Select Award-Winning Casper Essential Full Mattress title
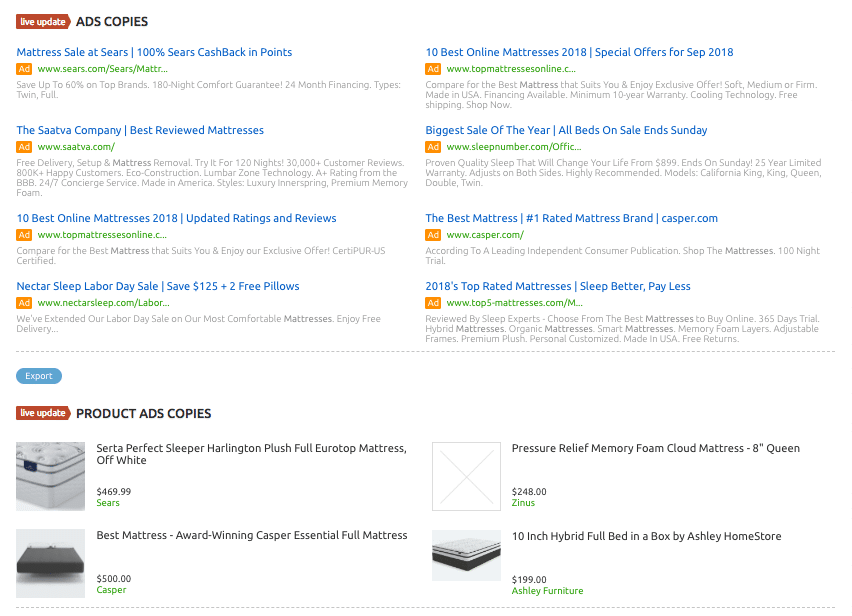The width and height of the screenshot is (852, 616). tap(252, 535)
